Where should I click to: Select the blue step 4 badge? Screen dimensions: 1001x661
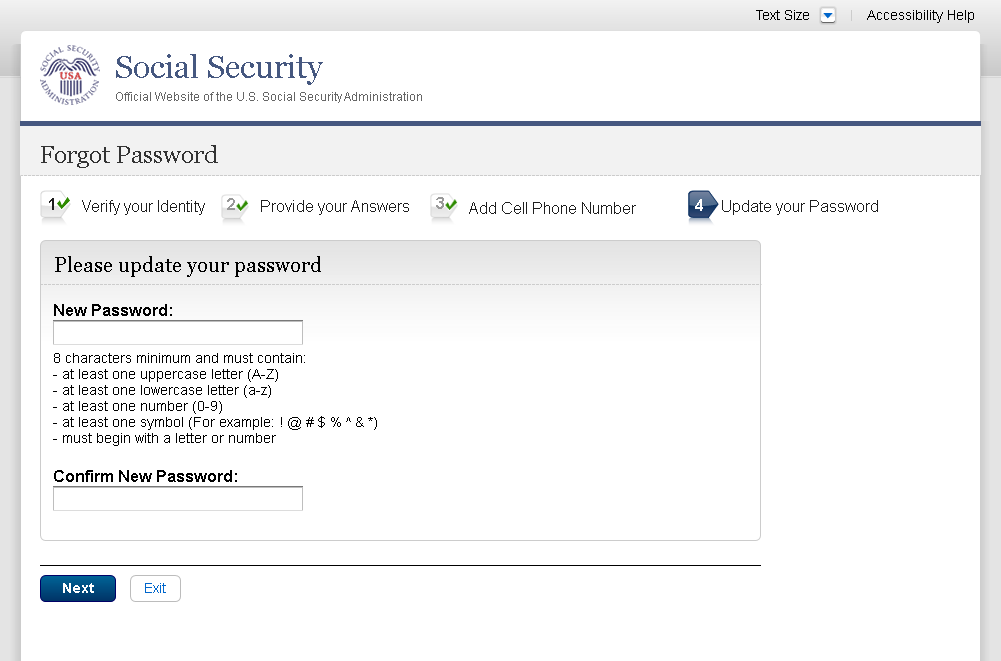click(x=701, y=206)
